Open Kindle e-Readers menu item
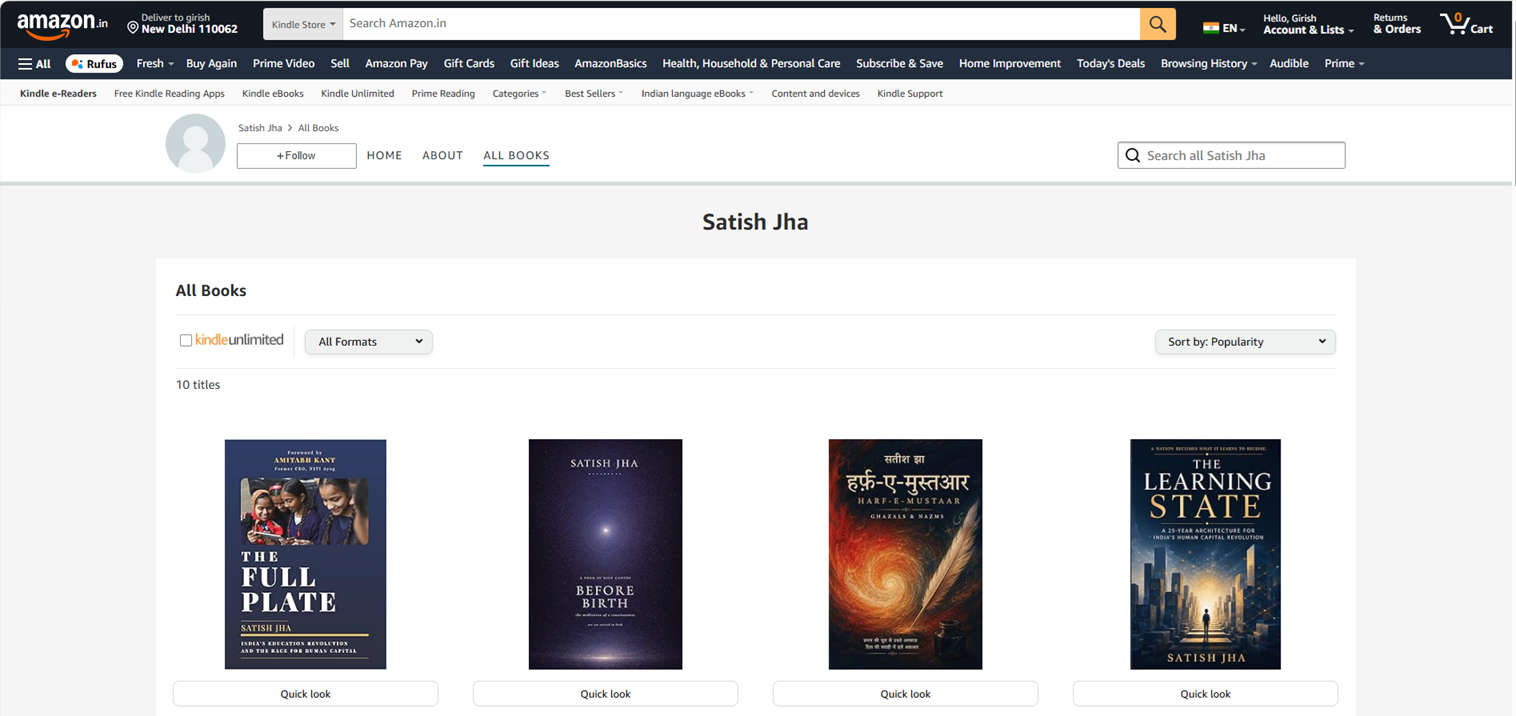 (58, 93)
